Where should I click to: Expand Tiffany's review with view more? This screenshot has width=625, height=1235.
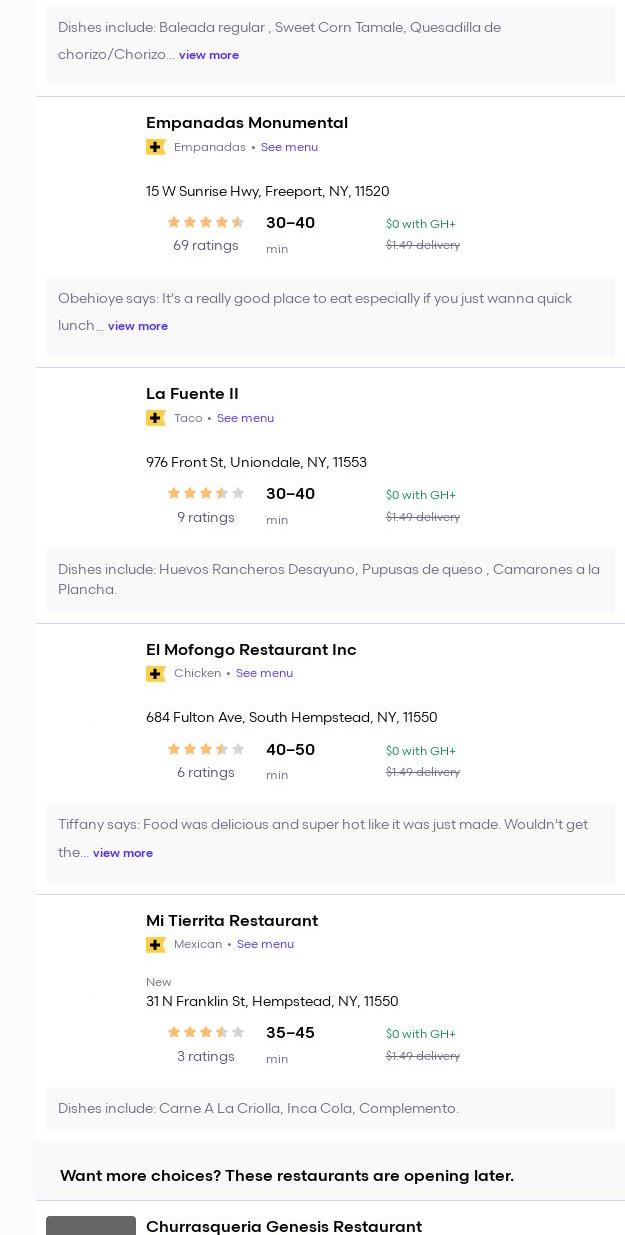point(123,853)
